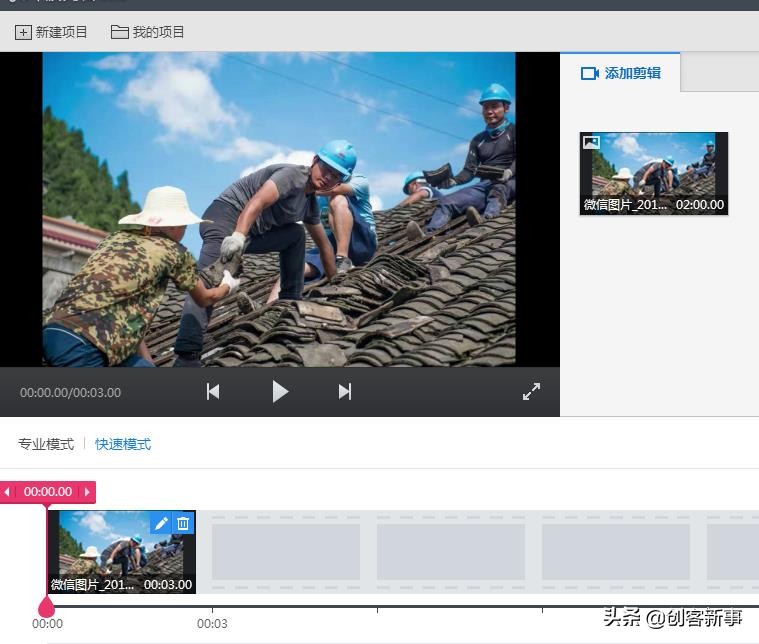The image size is (759, 644).
Task: Delete the timeline clip with the trash icon
Action: (x=183, y=523)
